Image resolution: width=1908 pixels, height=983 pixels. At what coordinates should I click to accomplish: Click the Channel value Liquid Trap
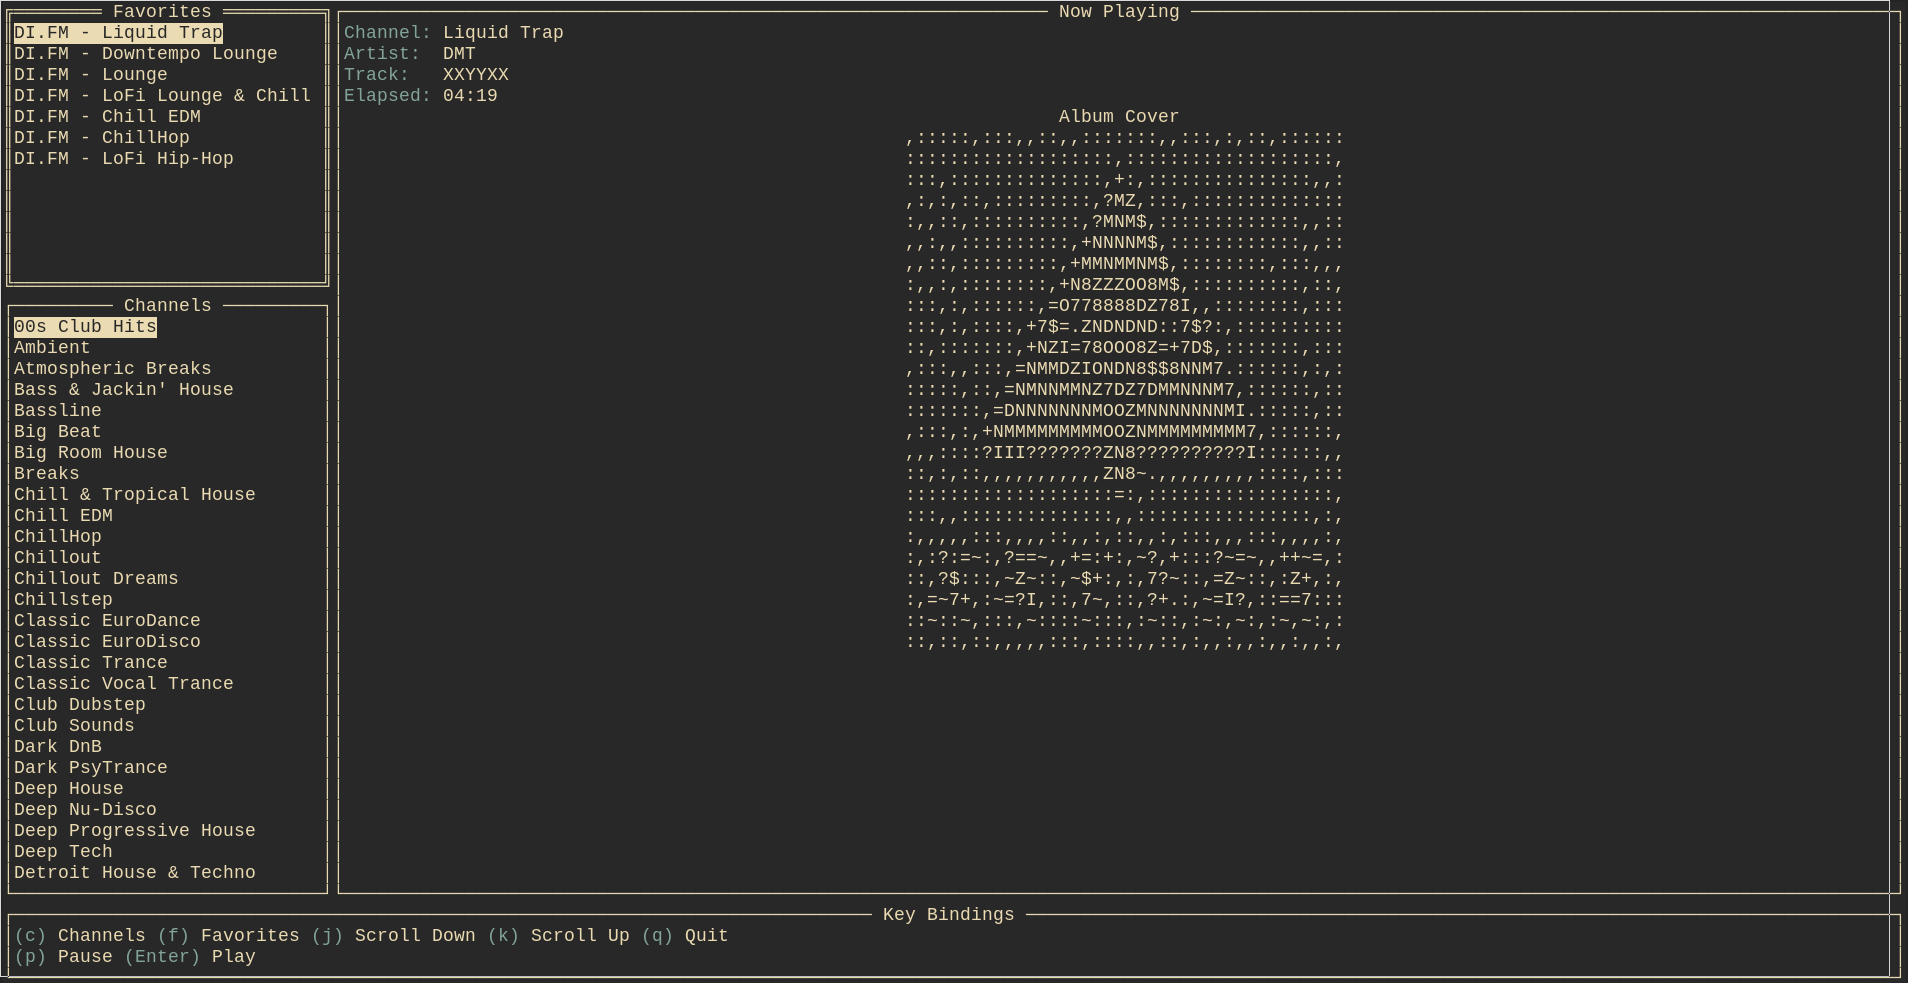point(503,32)
